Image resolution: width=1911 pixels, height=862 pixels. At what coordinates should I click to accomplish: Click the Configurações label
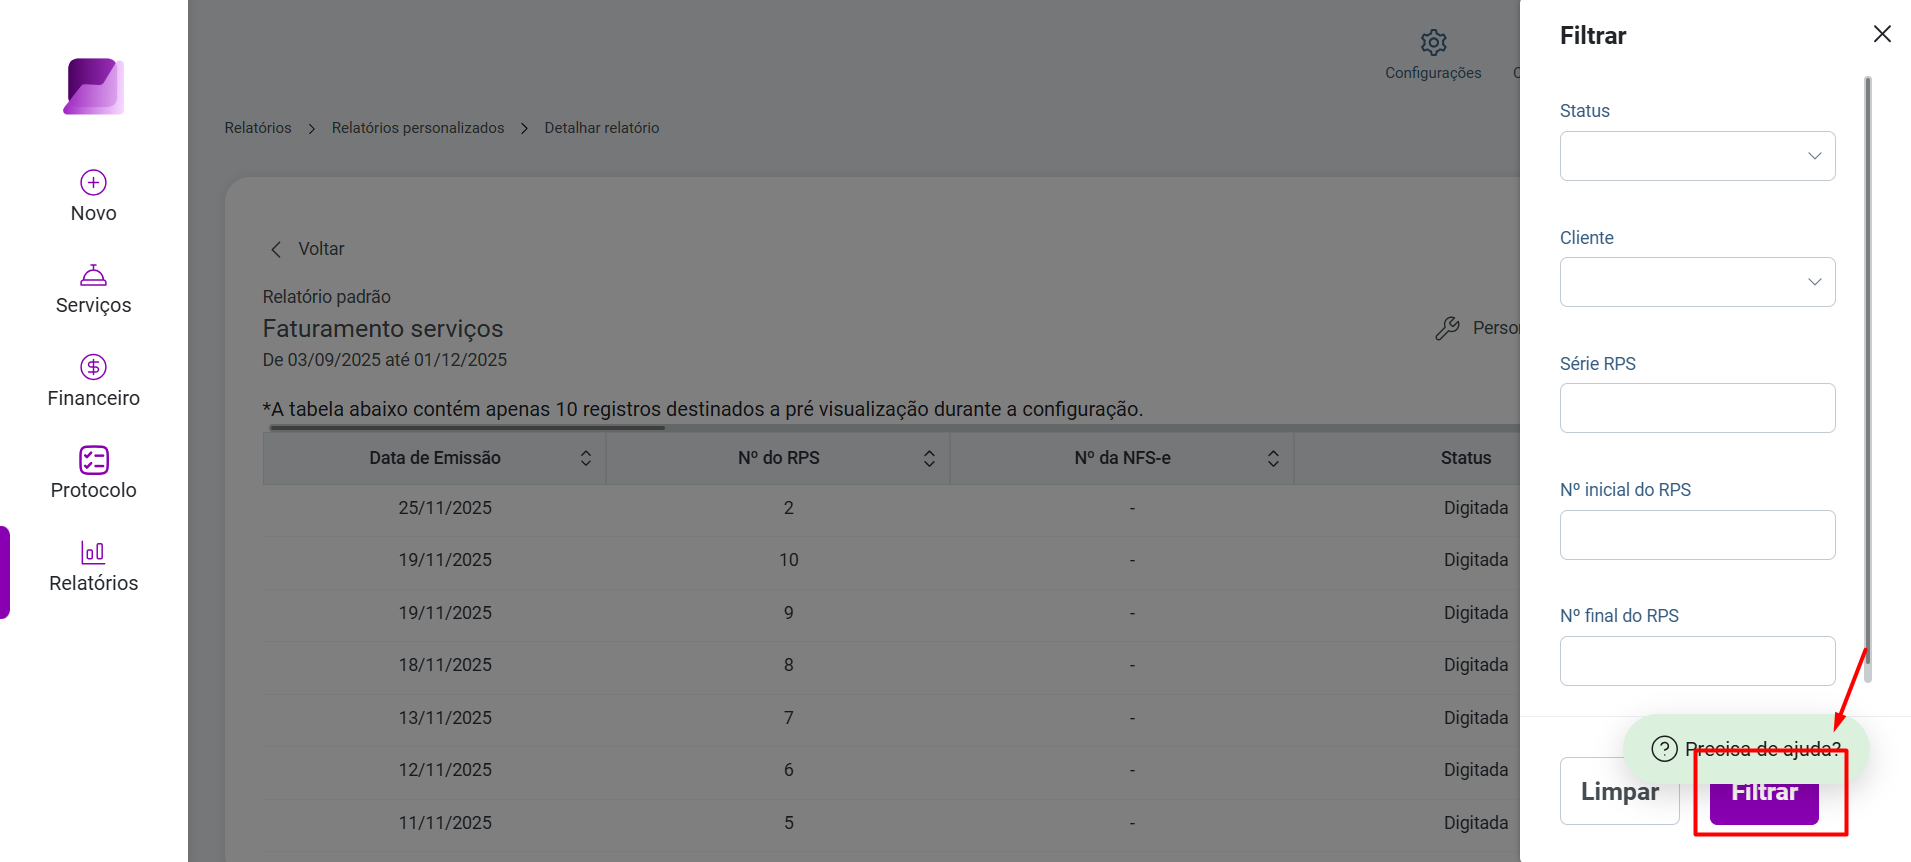coord(1433,73)
